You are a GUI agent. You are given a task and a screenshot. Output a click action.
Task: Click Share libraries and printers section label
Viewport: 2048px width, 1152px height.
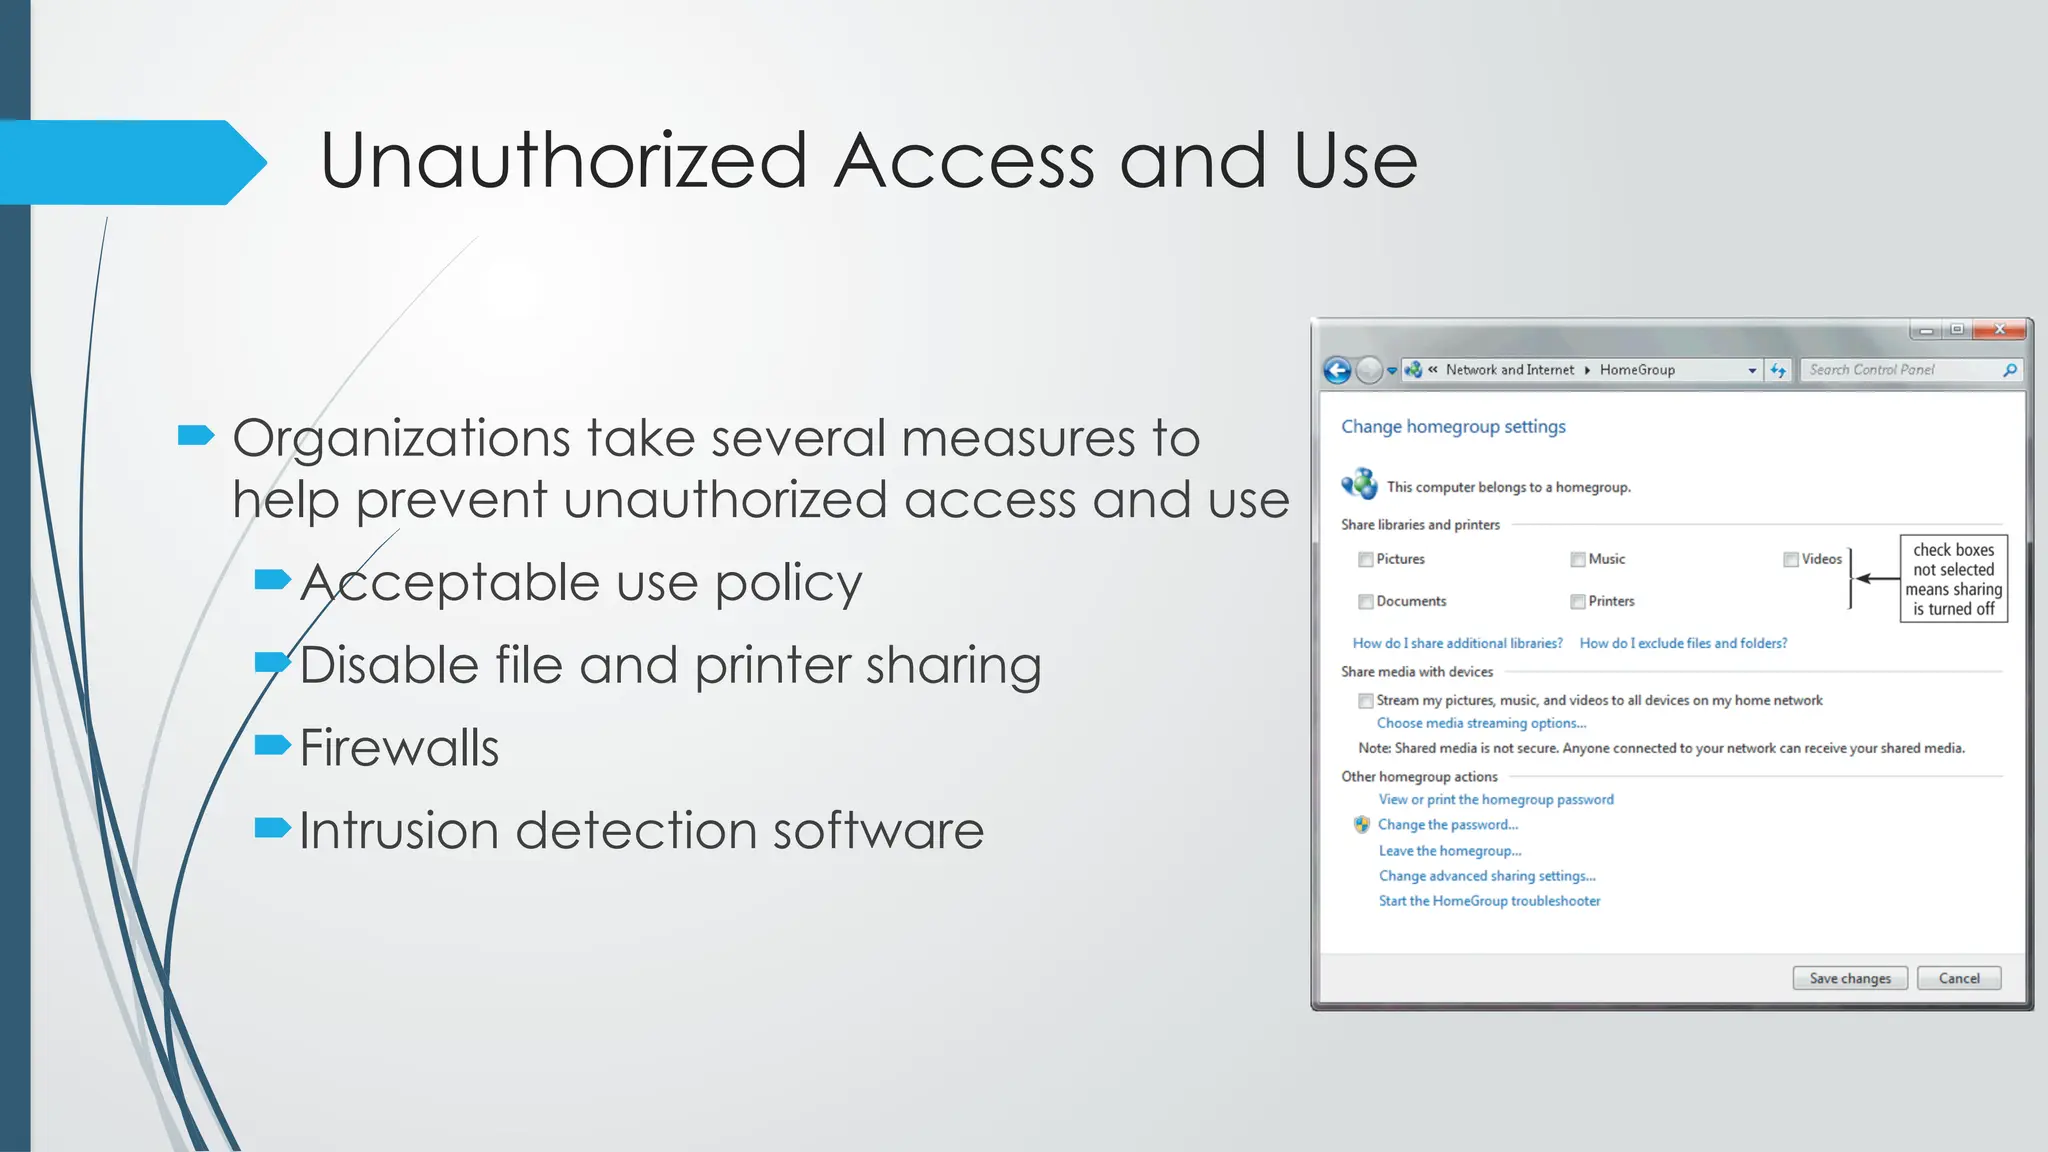1420,525
